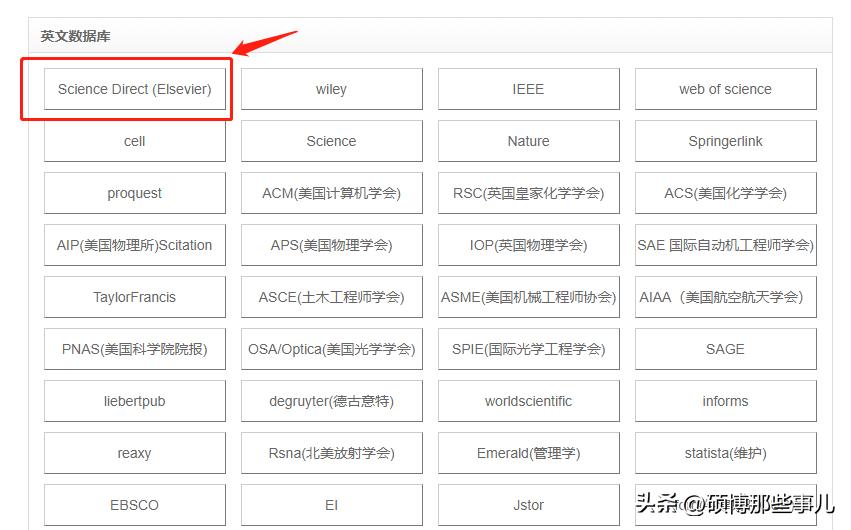Open the reaxy database
The image size is (851, 530).
135,454
